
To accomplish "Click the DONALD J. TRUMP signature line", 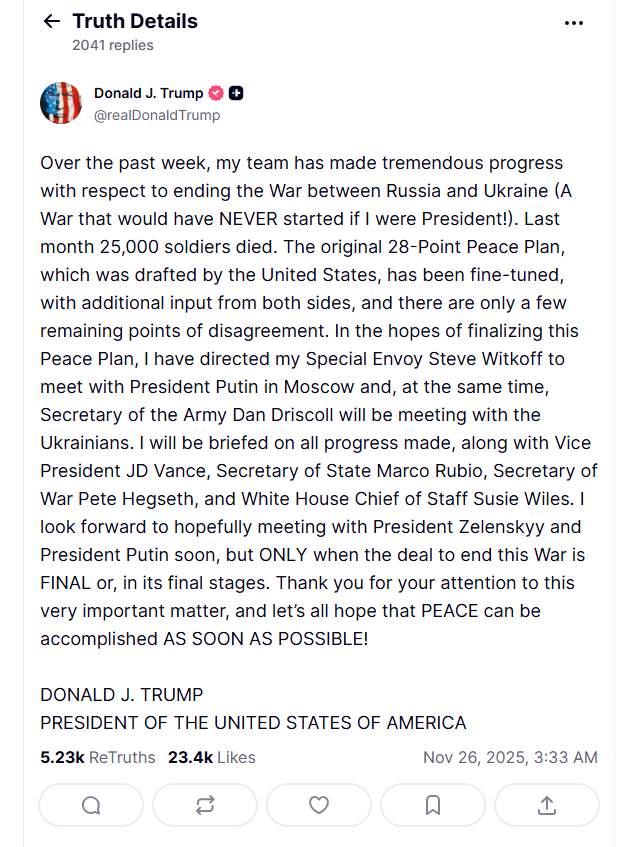I will pyautogui.click(x=122, y=694).
